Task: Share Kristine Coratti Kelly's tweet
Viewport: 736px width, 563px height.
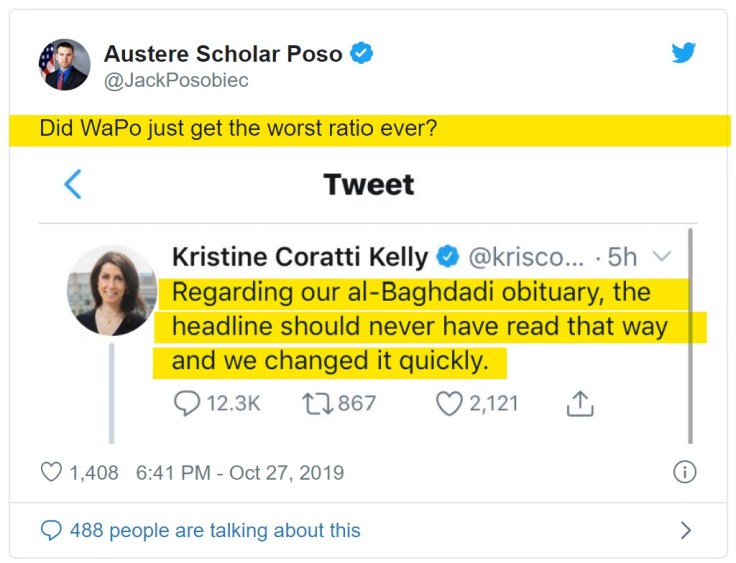Action: pos(579,403)
